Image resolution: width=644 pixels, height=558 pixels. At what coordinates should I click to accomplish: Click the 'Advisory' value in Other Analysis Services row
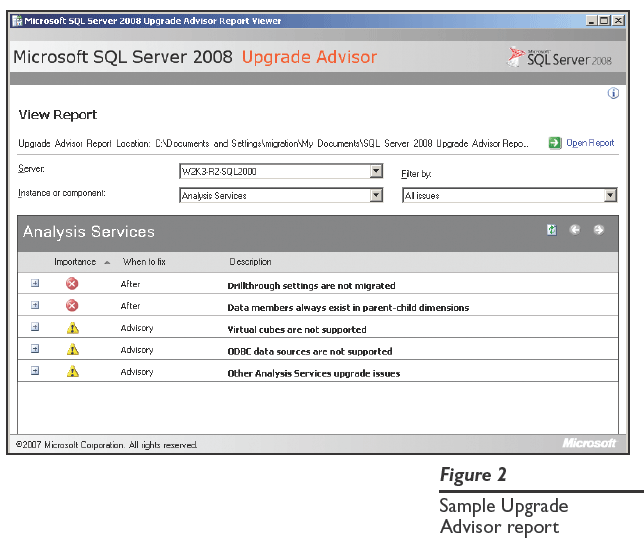[x=137, y=372]
